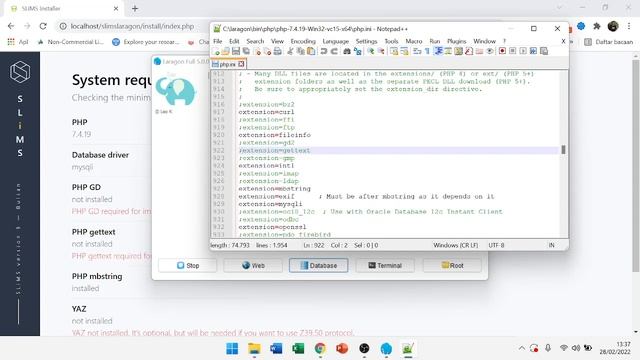Screen dimensions: 640x360
Task: Open the UTF-8 encoding selector in status bar
Action: pyautogui.click(x=496, y=245)
